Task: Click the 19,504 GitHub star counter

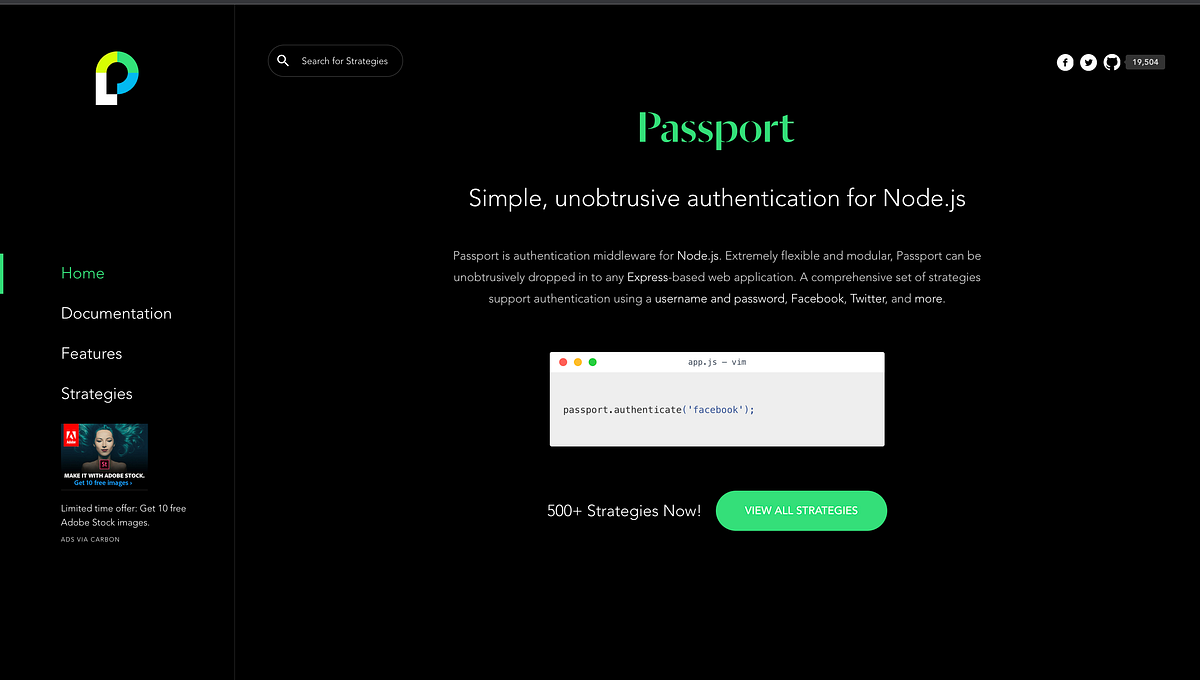Action: pos(1144,61)
